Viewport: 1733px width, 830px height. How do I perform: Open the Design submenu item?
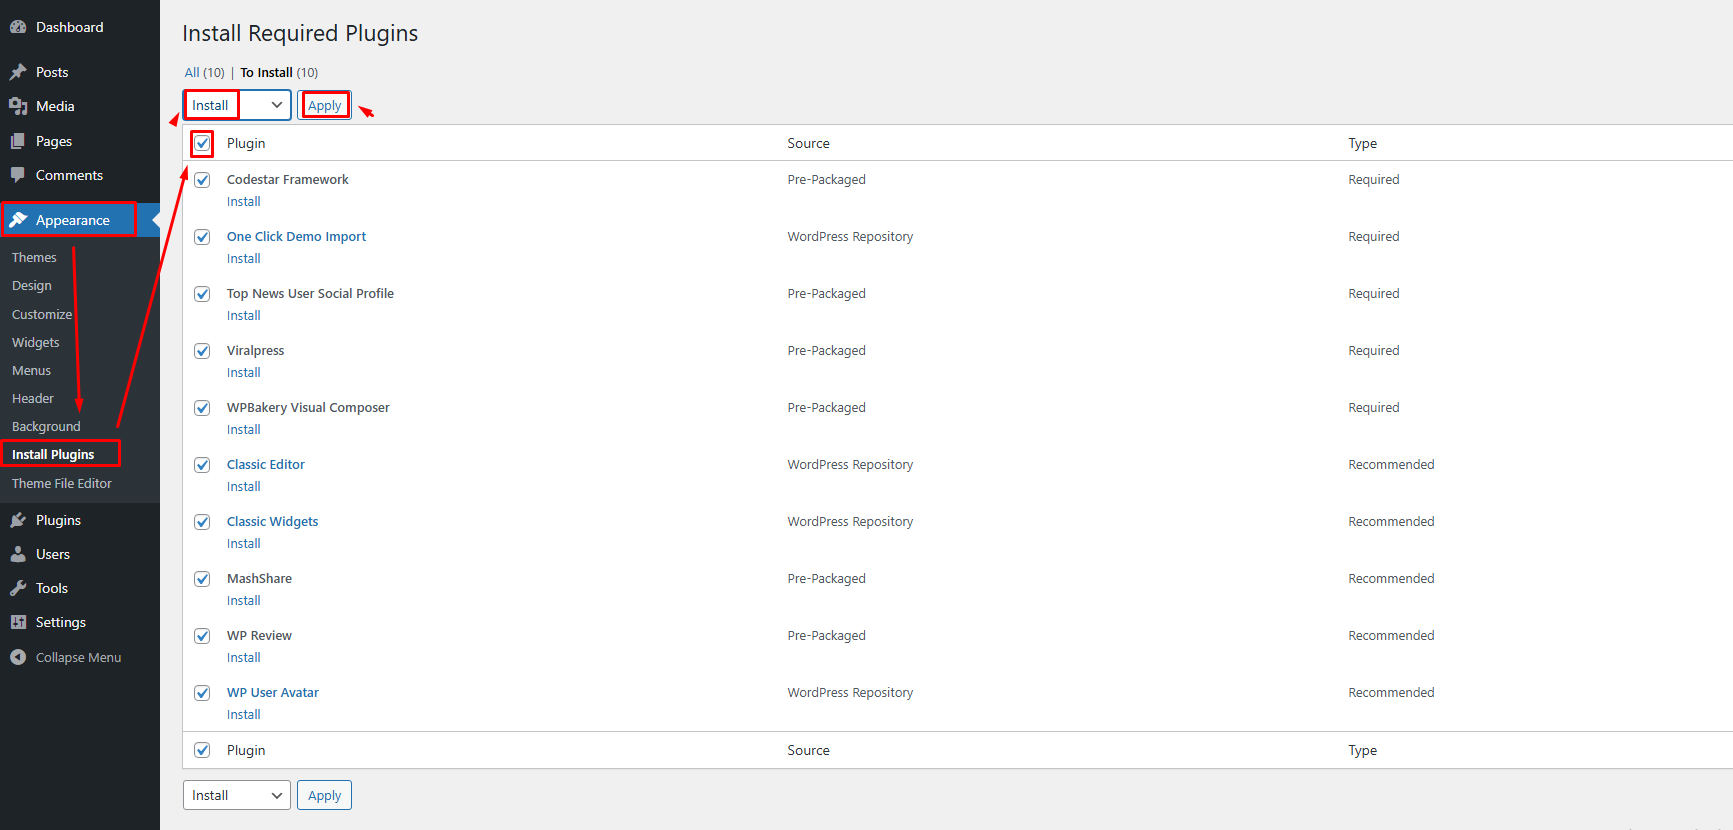[32, 285]
